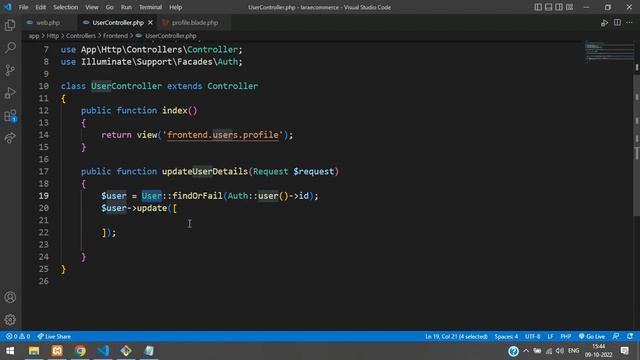This screenshot has height=360, width=640.
Task: Click the volume icon in system tray
Action: pos(560,351)
